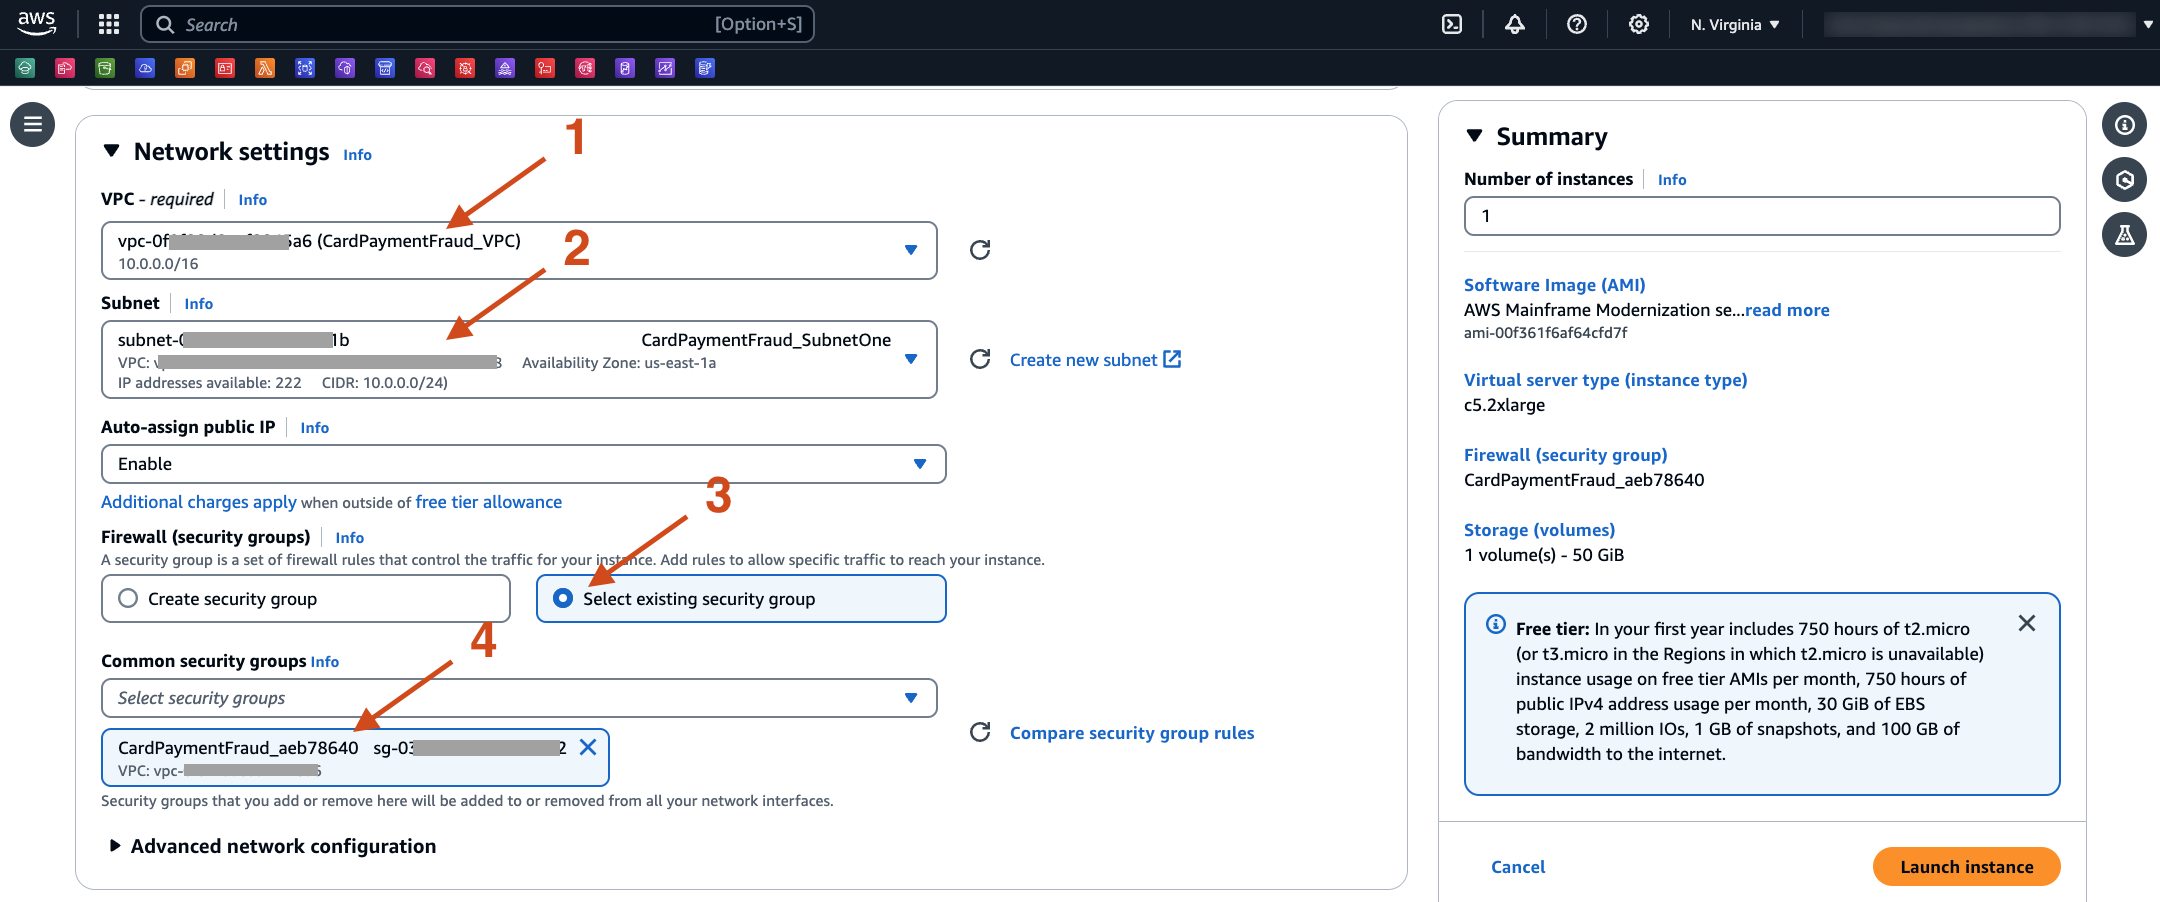The width and height of the screenshot is (2160, 902).
Task: Open Info next to Number of instances
Action: [x=1671, y=180]
